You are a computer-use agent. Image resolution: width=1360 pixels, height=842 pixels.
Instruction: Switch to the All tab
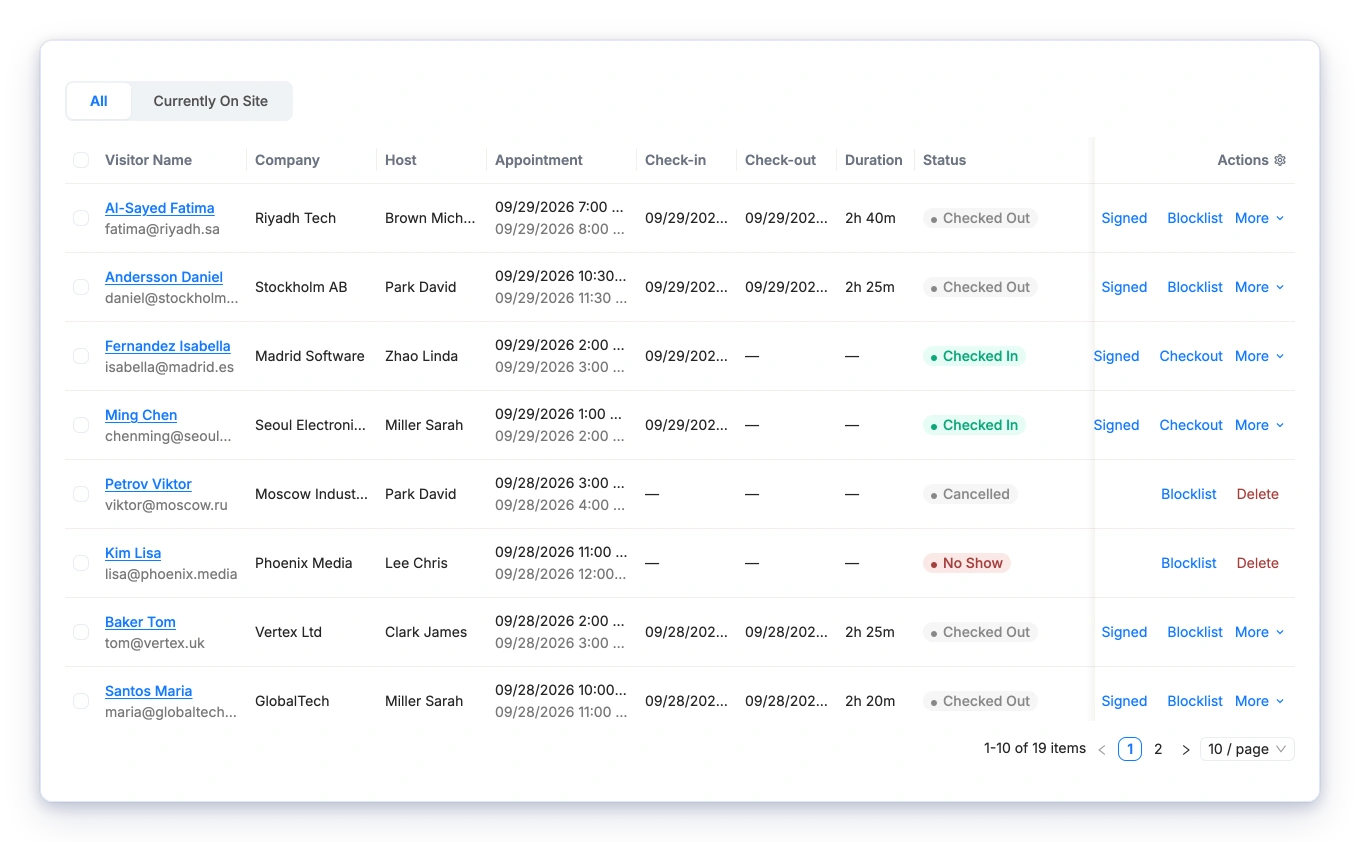(99, 101)
